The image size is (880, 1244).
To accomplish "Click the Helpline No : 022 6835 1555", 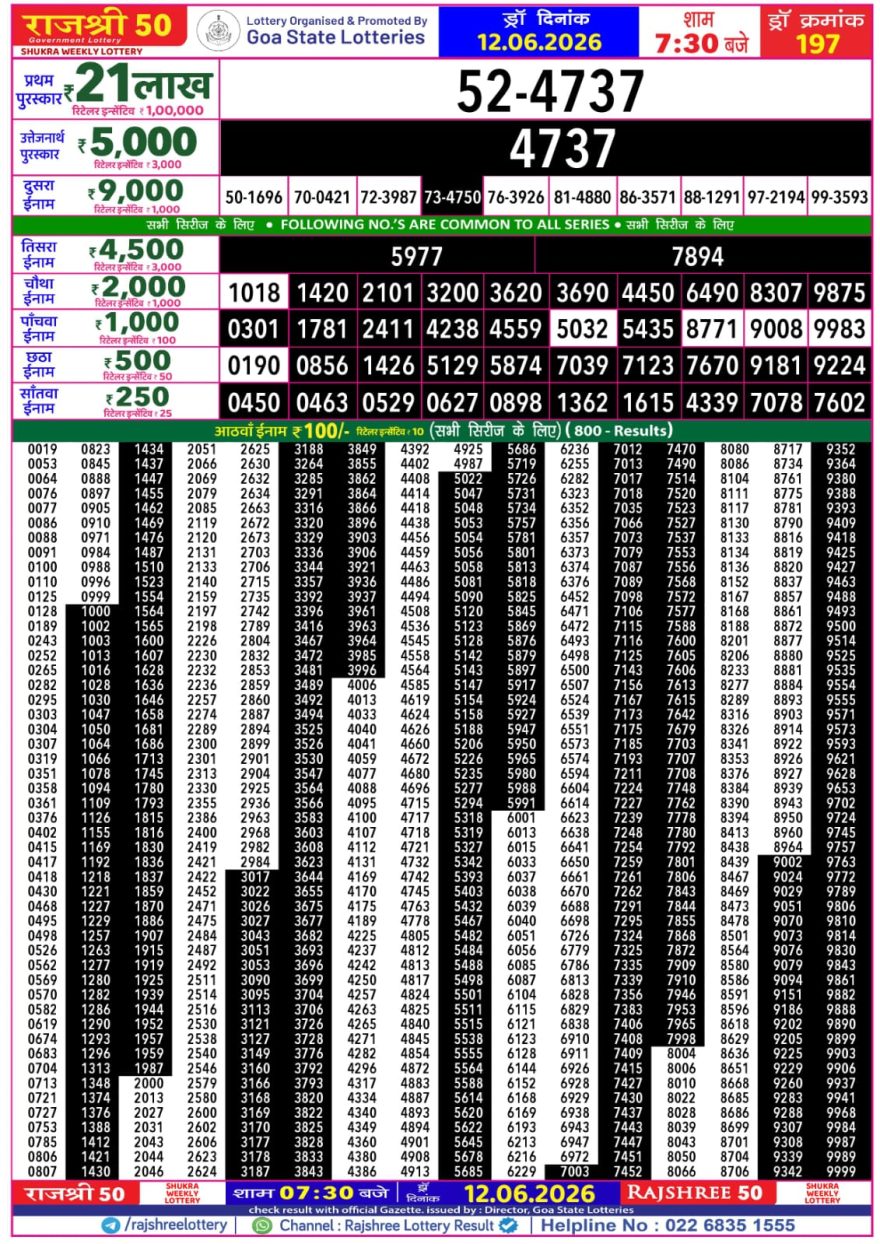I will click(669, 1225).
